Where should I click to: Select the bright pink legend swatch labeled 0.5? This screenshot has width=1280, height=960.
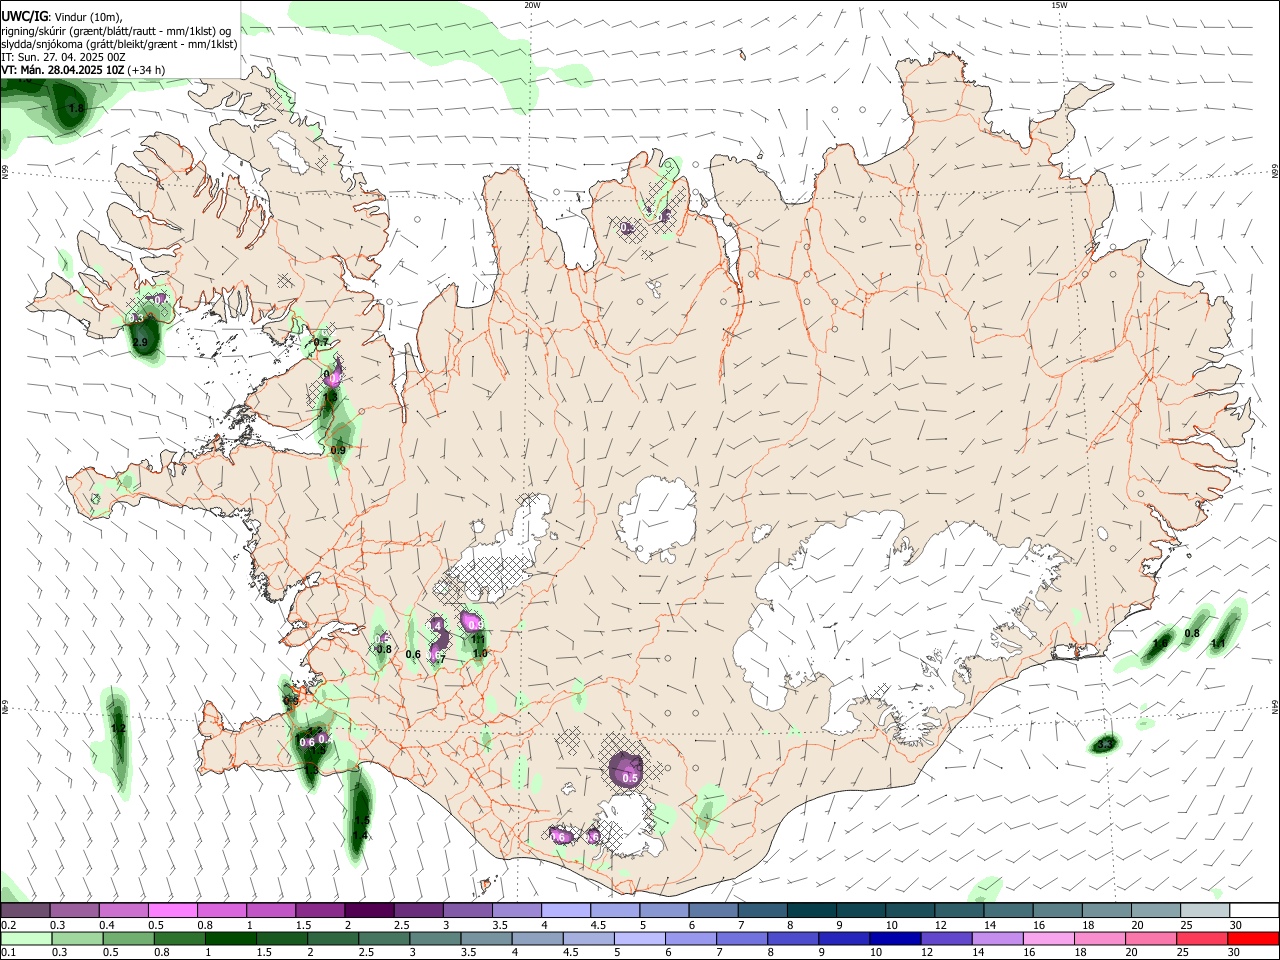click(x=172, y=910)
